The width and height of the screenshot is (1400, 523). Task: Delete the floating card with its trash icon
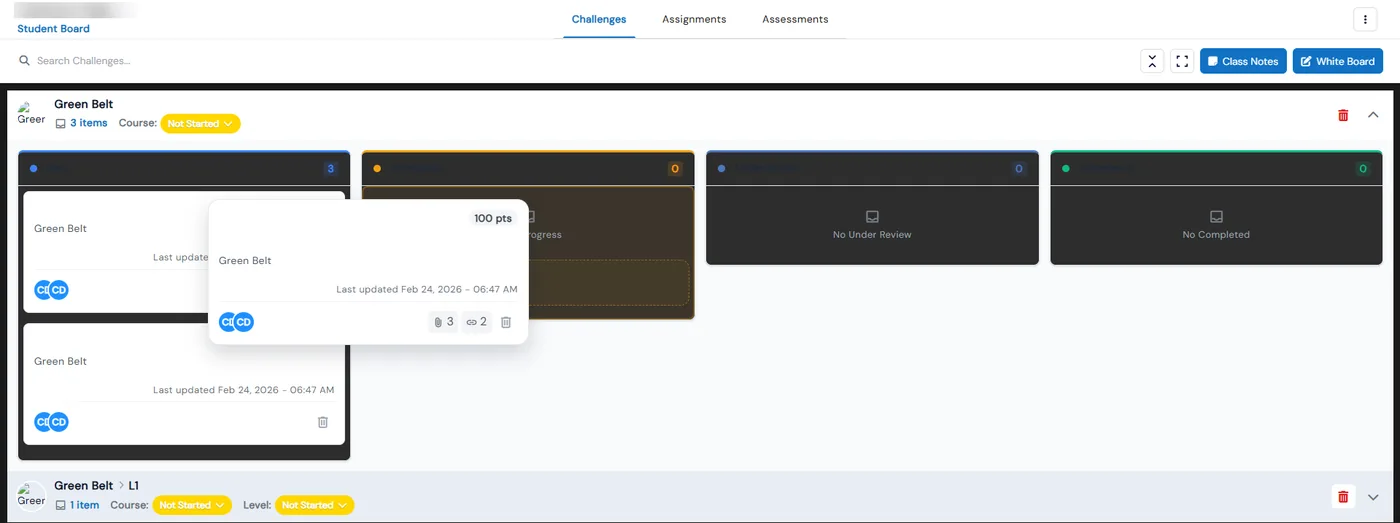506,322
